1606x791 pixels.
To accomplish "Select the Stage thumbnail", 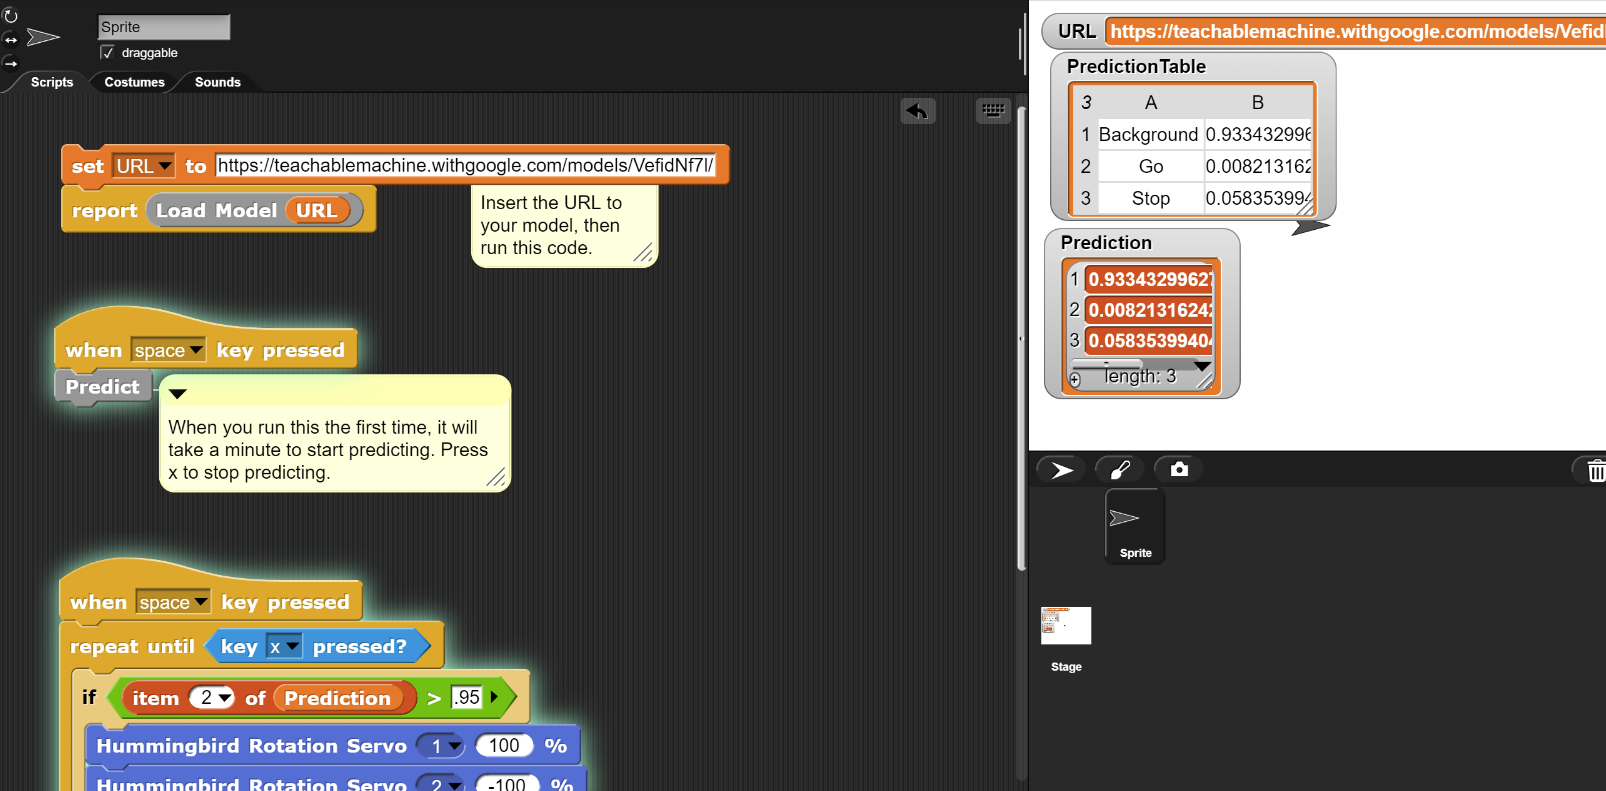I will 1065,627.
